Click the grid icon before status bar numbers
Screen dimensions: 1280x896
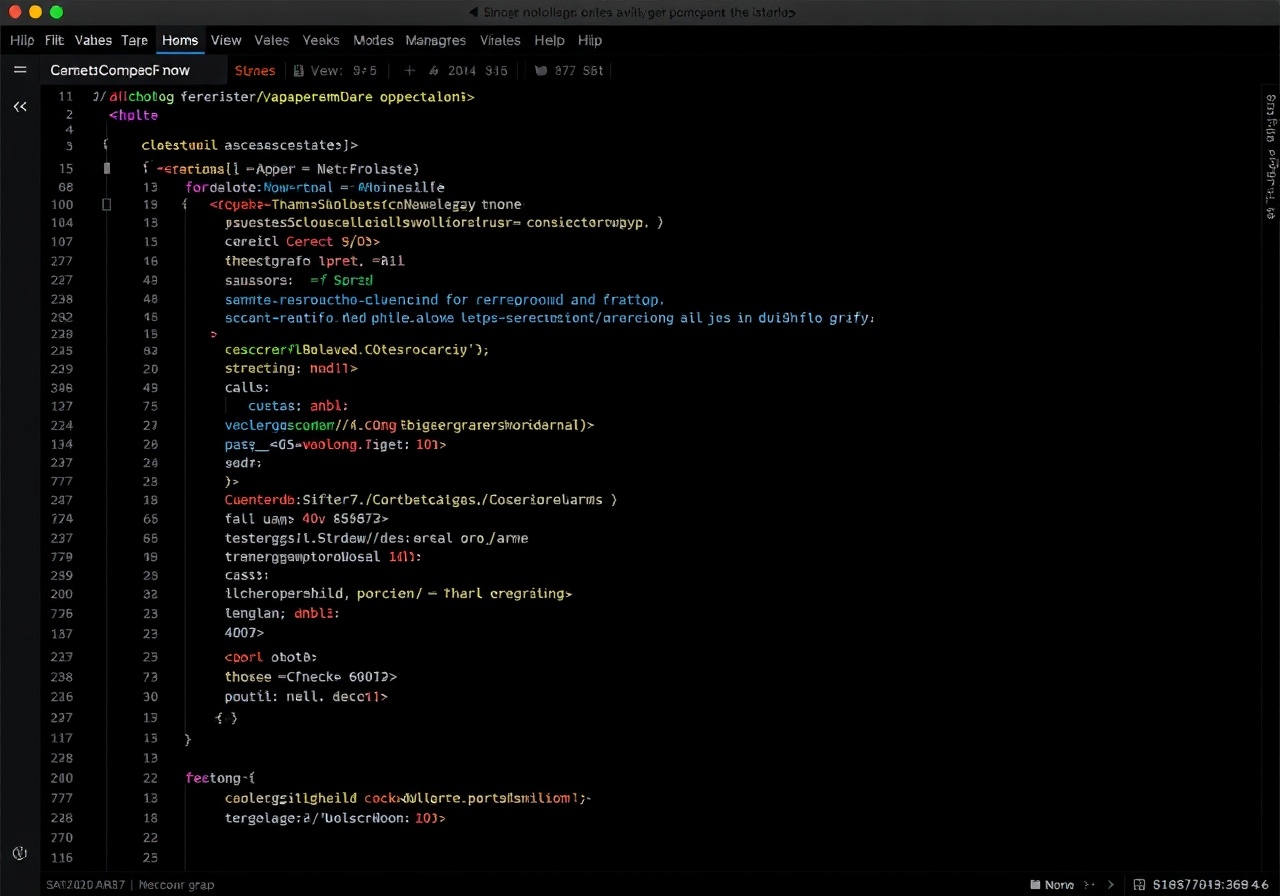[x=1140, y=885]
